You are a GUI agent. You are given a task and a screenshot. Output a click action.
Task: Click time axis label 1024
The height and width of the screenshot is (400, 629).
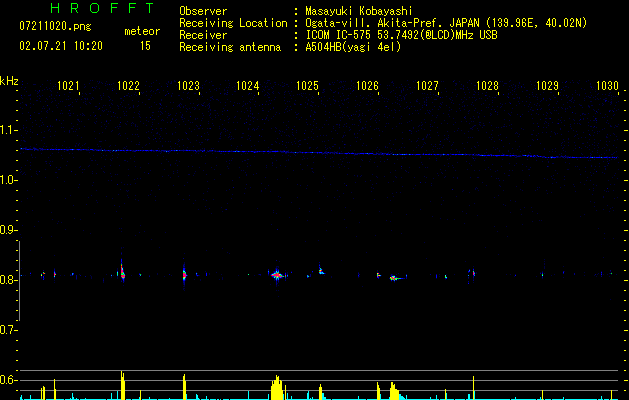(248, 85)
